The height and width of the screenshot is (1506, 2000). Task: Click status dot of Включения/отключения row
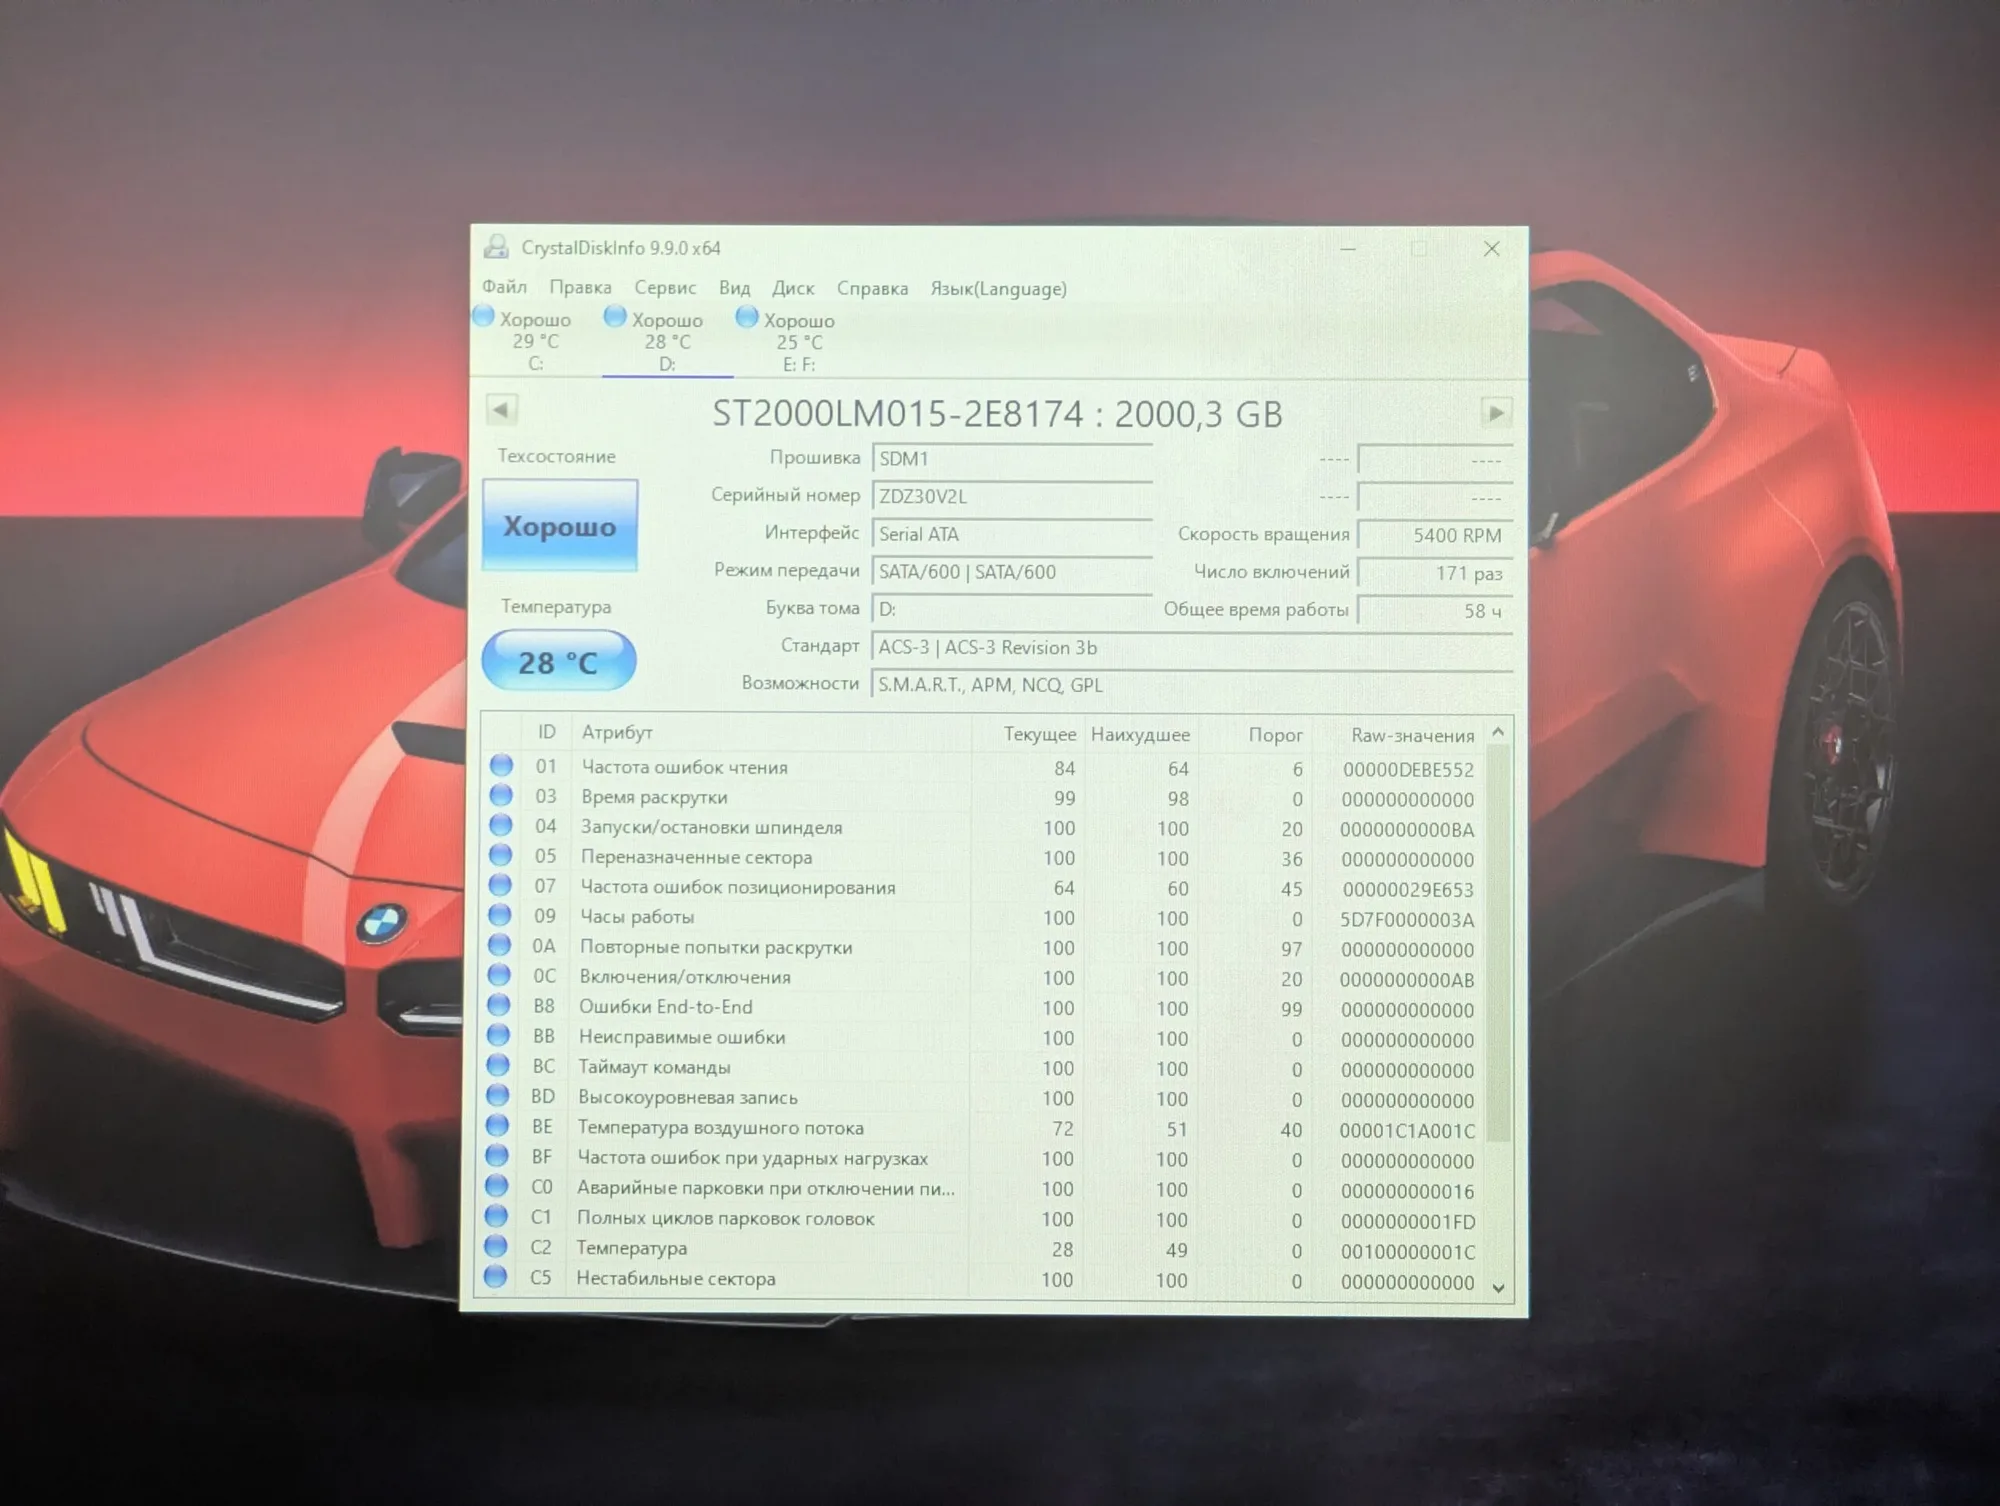(x=499, y=976)
